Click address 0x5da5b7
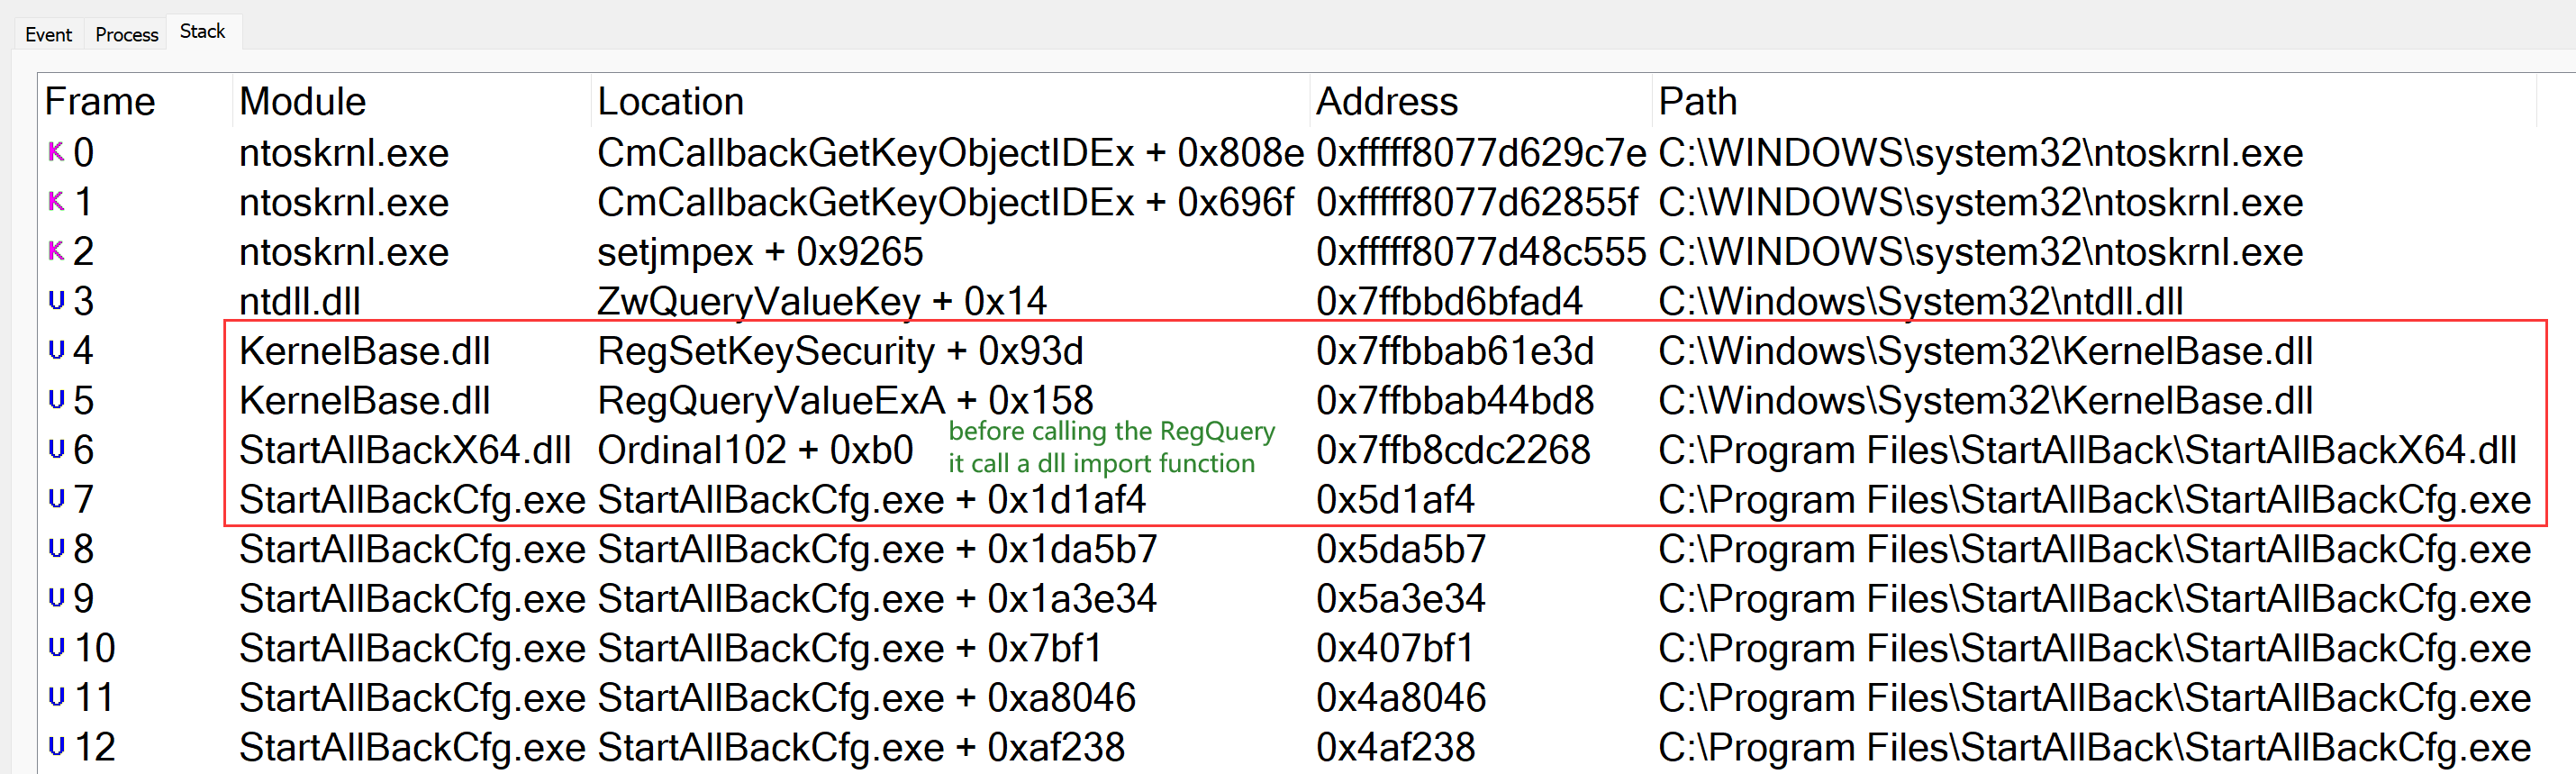2576x774 pixels. click(1401, 549)
